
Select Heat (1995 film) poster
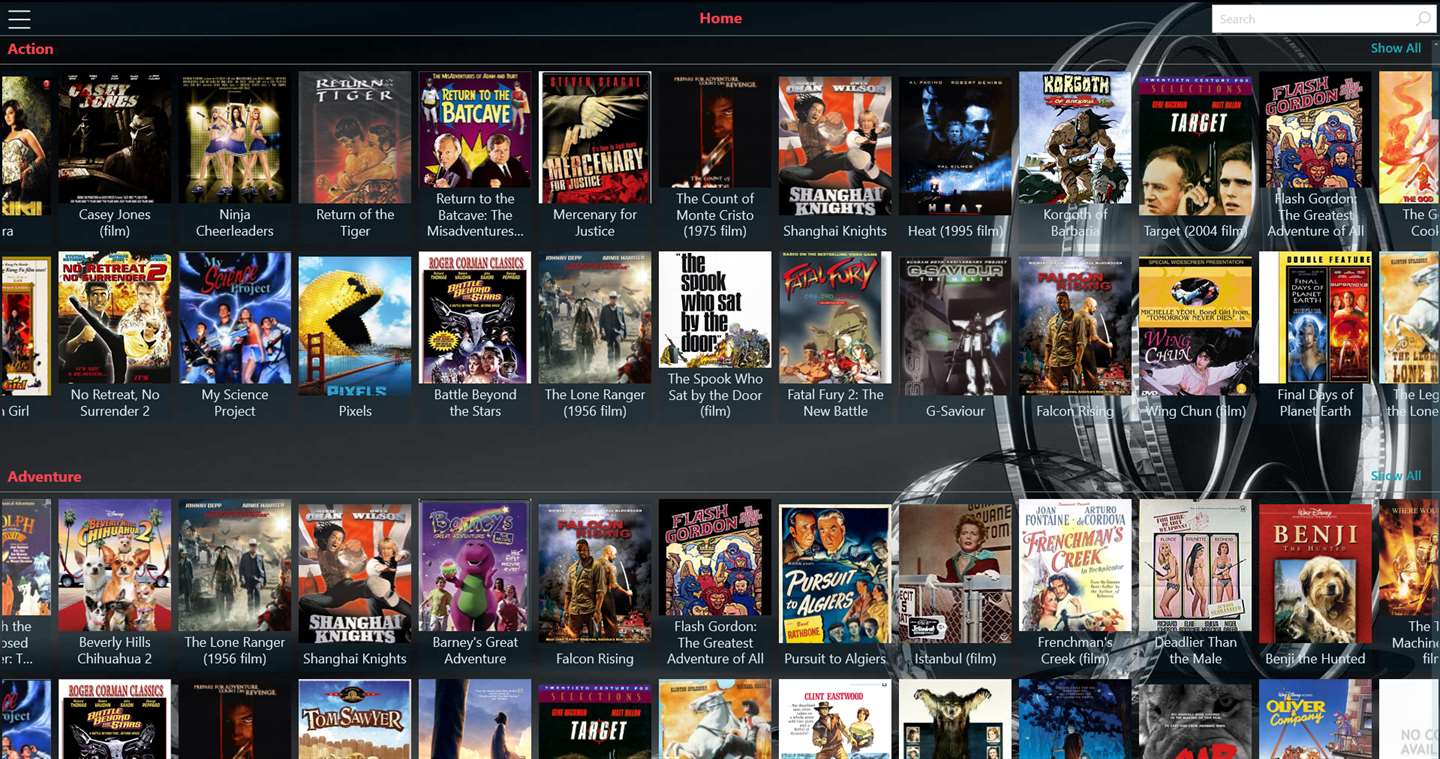tap(955, 146)
